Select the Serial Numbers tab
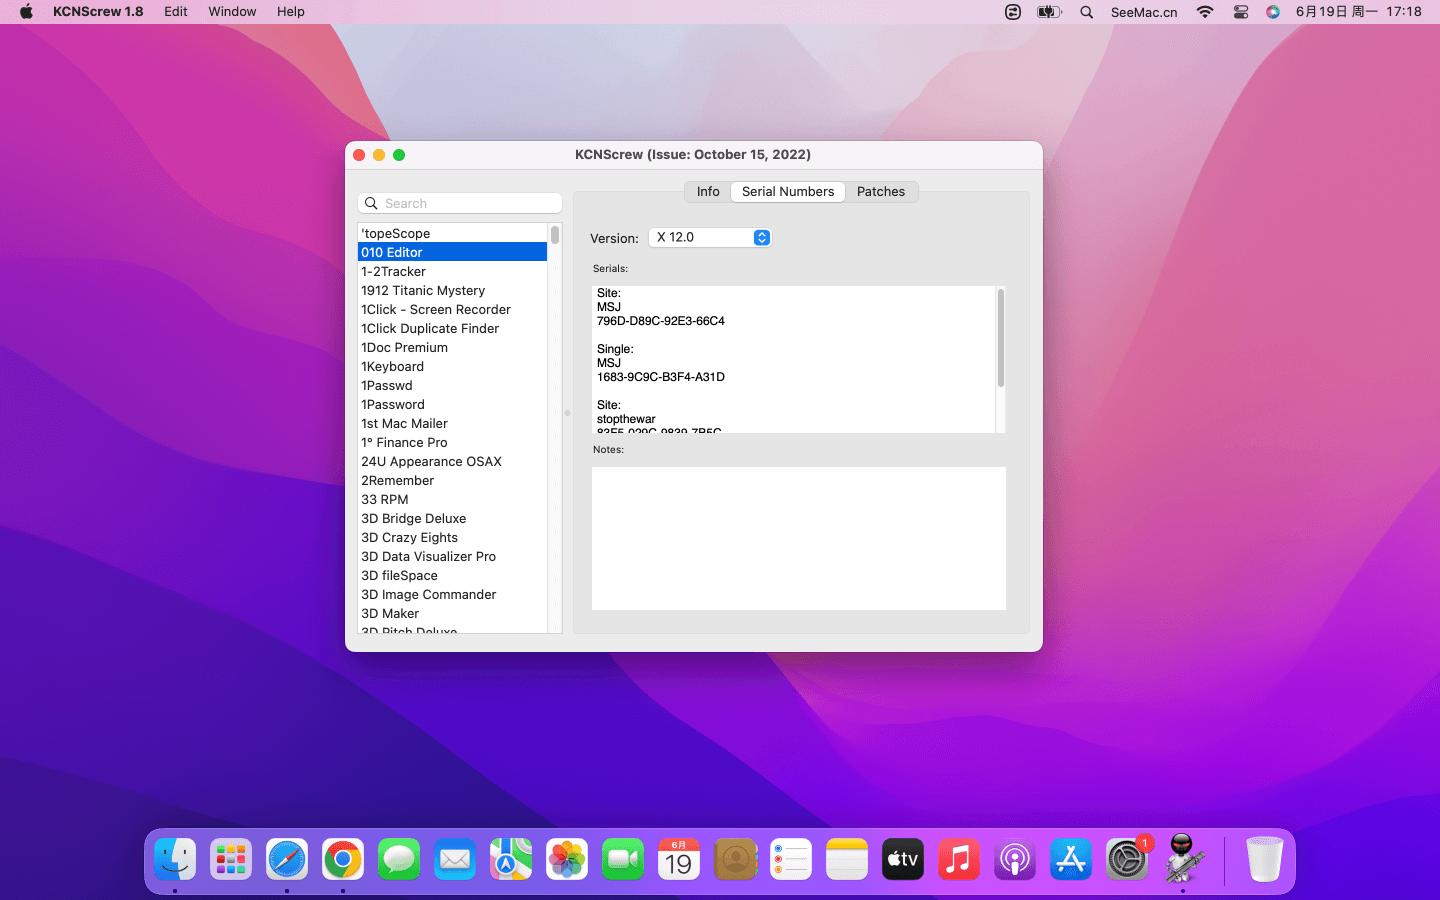 coord(788,192)
